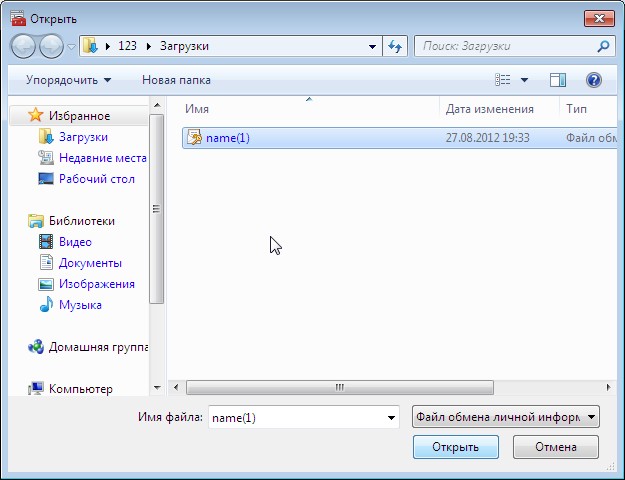Click the Компьютер icon in sidebar

[36, 389]
